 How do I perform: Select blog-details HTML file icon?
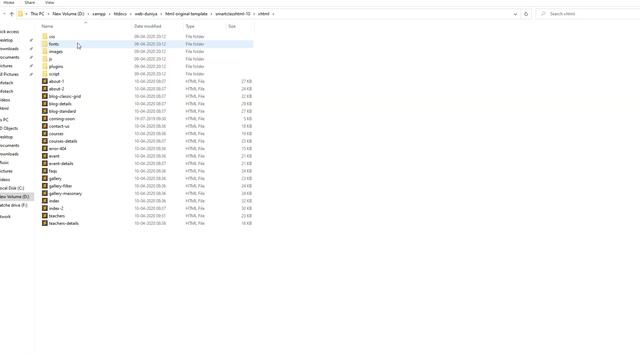pyautogui.click(x=45, y=104)
